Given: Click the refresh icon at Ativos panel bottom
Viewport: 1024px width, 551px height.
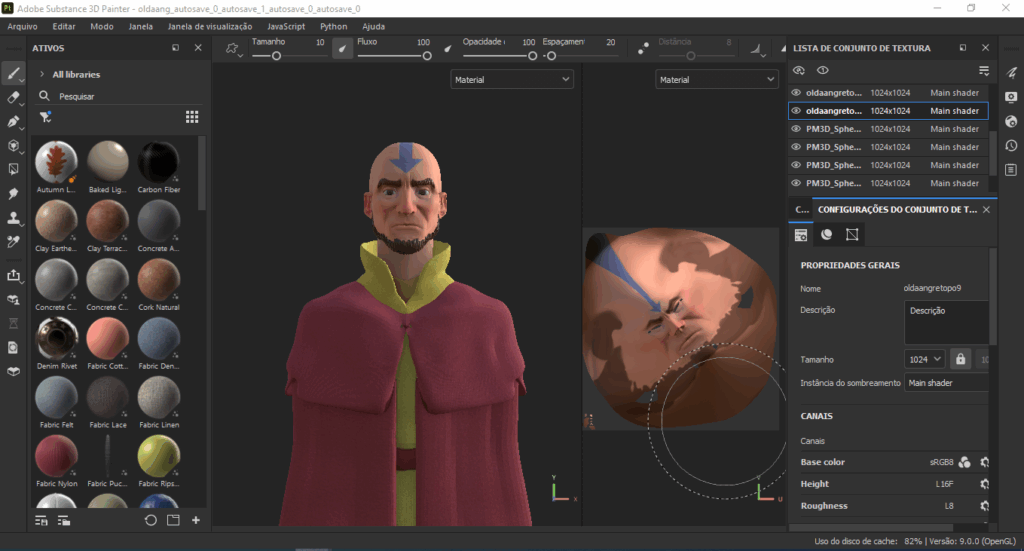Looking at the screenshot, I should point(151,520).
